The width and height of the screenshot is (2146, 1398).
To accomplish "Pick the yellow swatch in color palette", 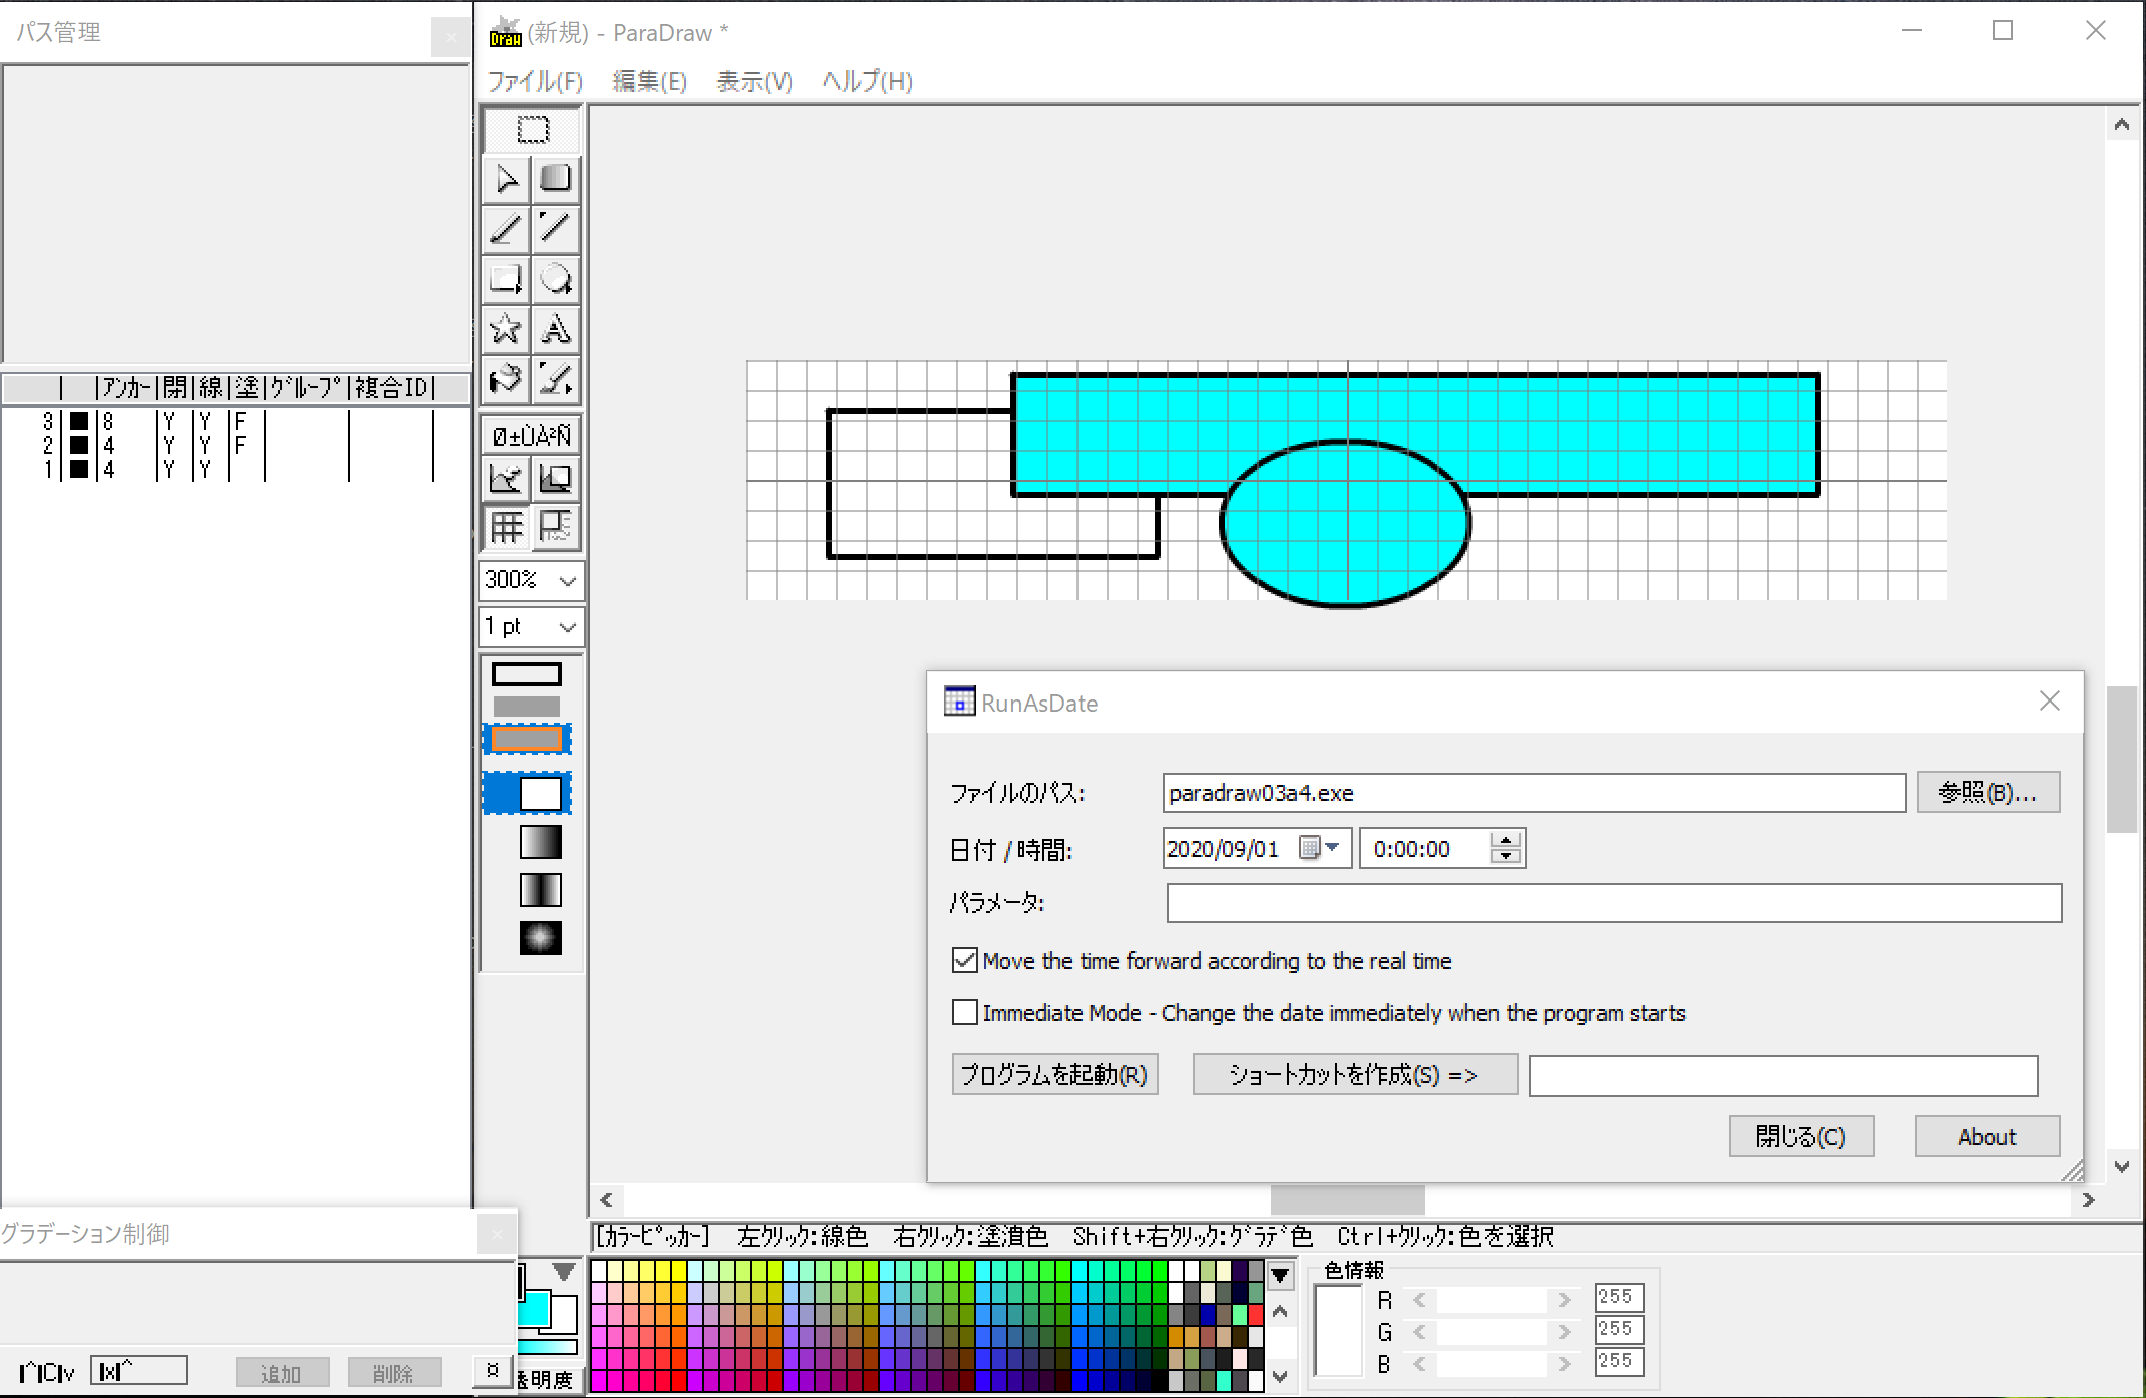I will coord(679,1272).
